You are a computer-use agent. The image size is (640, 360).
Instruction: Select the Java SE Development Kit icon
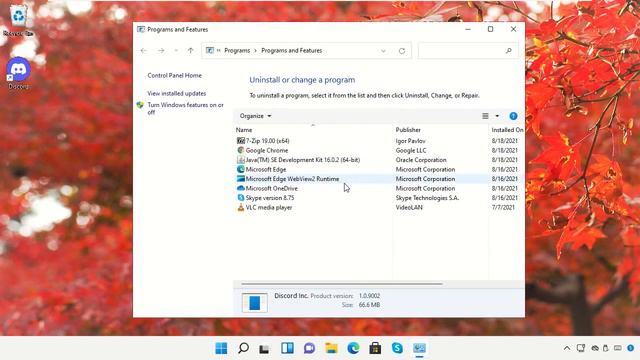pos(241,160)
